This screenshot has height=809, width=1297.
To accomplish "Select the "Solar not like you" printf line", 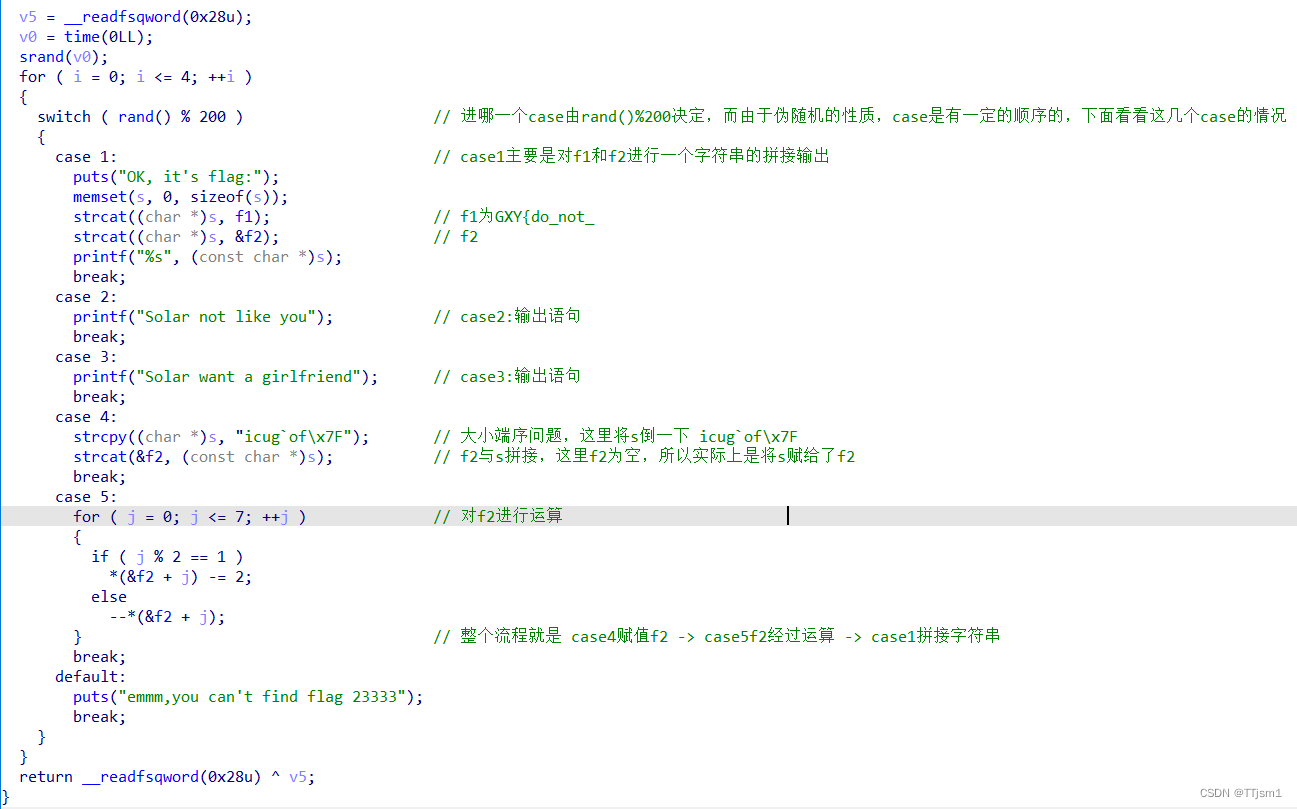I will click(x=203, y=317).
